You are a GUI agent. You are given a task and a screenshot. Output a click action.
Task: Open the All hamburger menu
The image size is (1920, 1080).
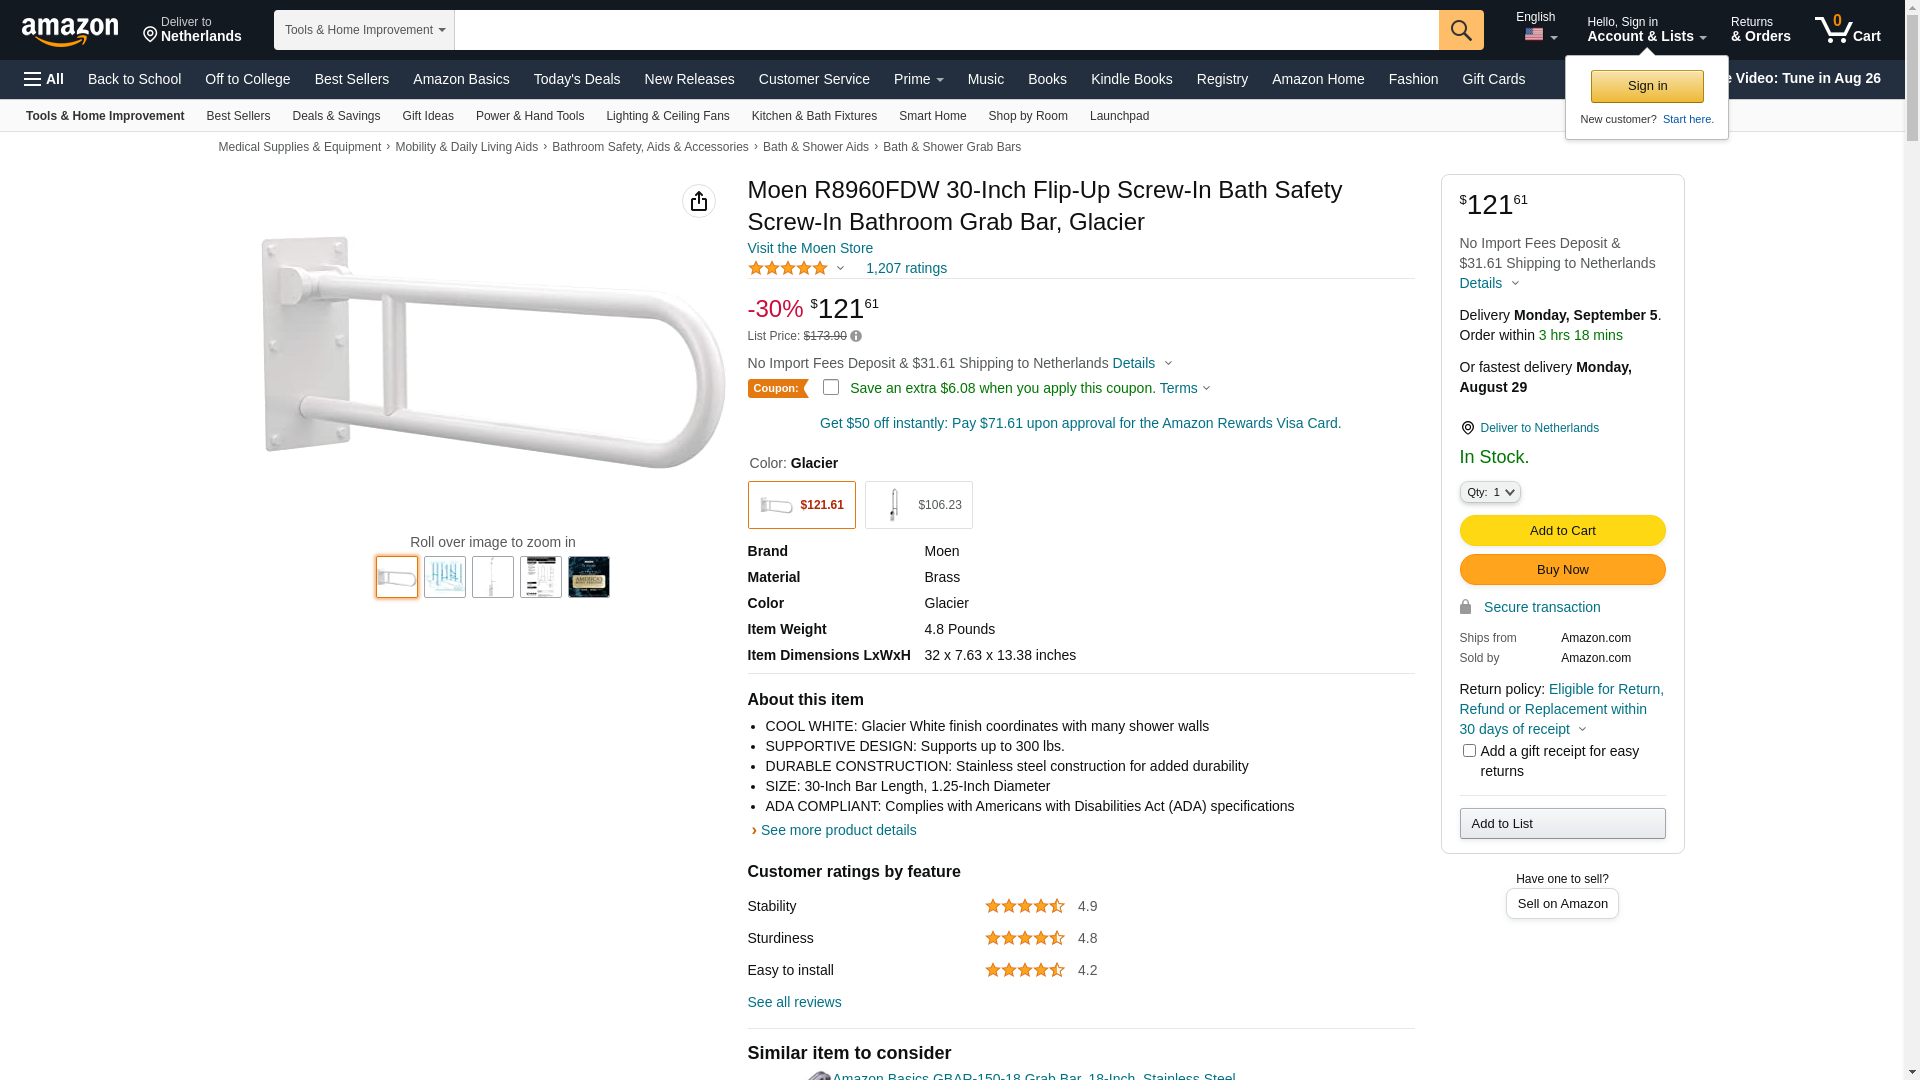(x=44, y=79)
